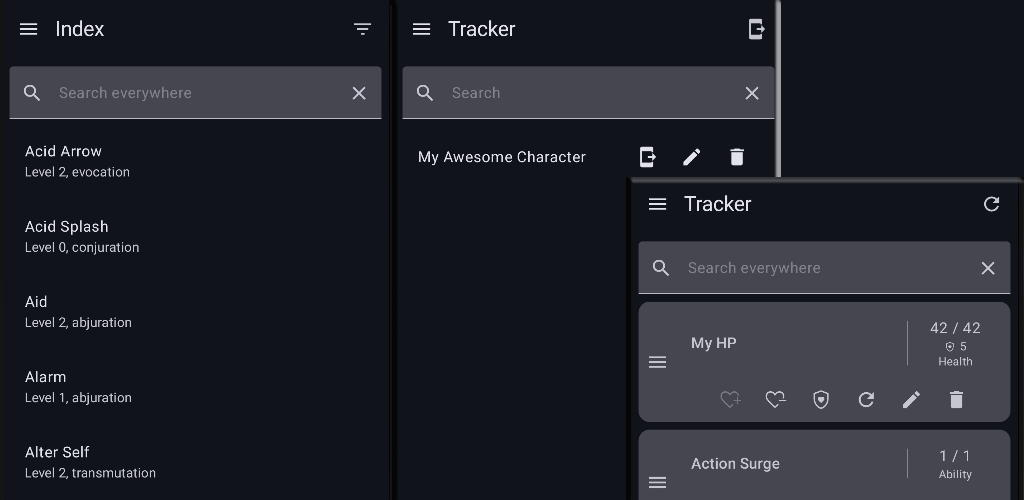Image resolution: width=1024 pixels, height=500 pixels.
Task: Click the Search everywhere field in Index
Action: (x=190, y=93)
